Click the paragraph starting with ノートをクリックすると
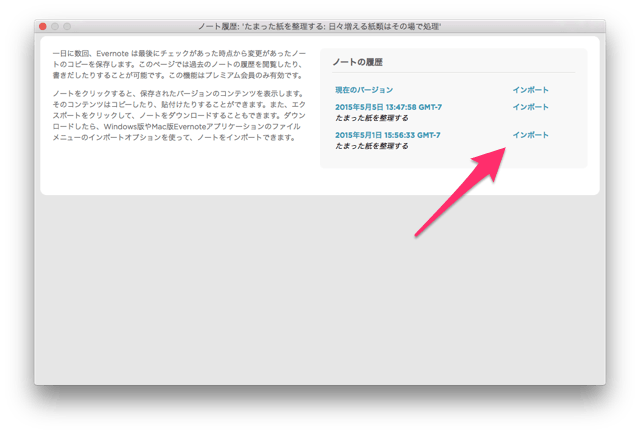This screenshot has width=640, height=433. pyautogui.click(x=179, y=115)
